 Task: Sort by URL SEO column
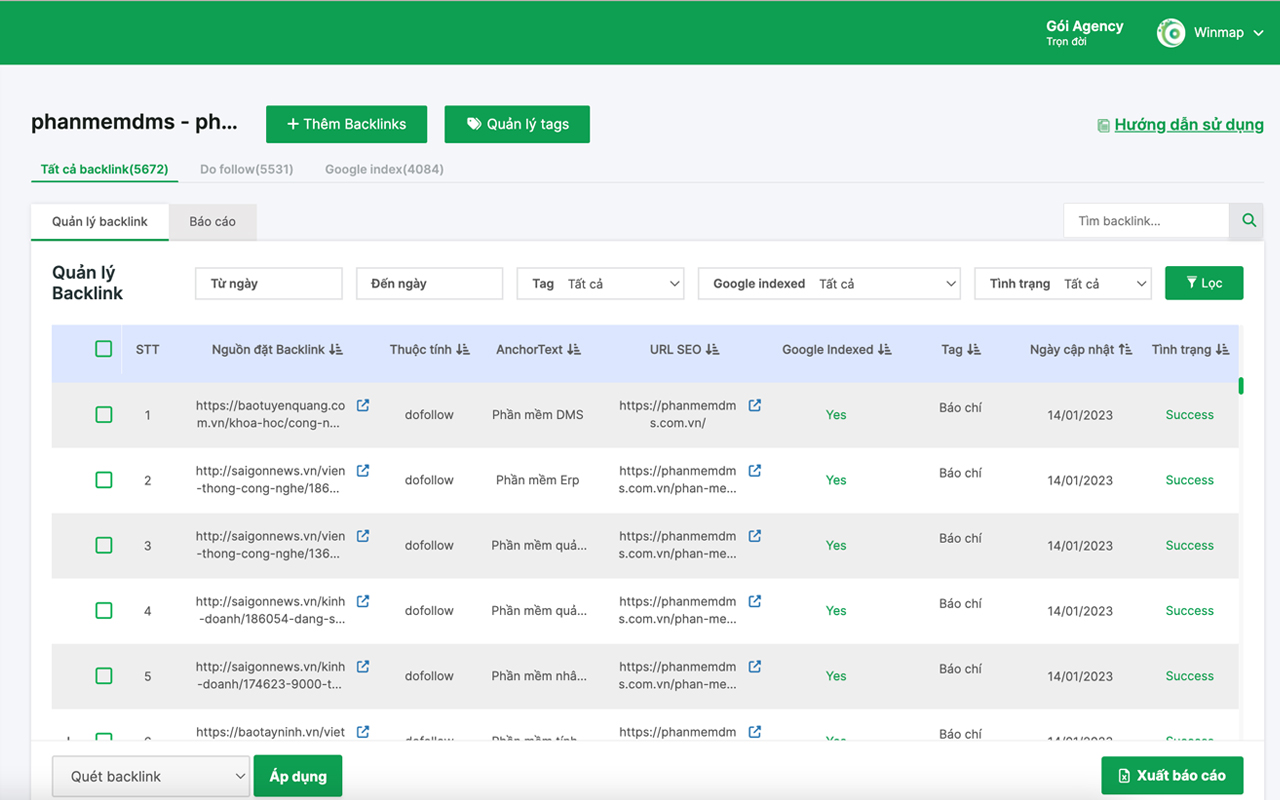point(712,350)
